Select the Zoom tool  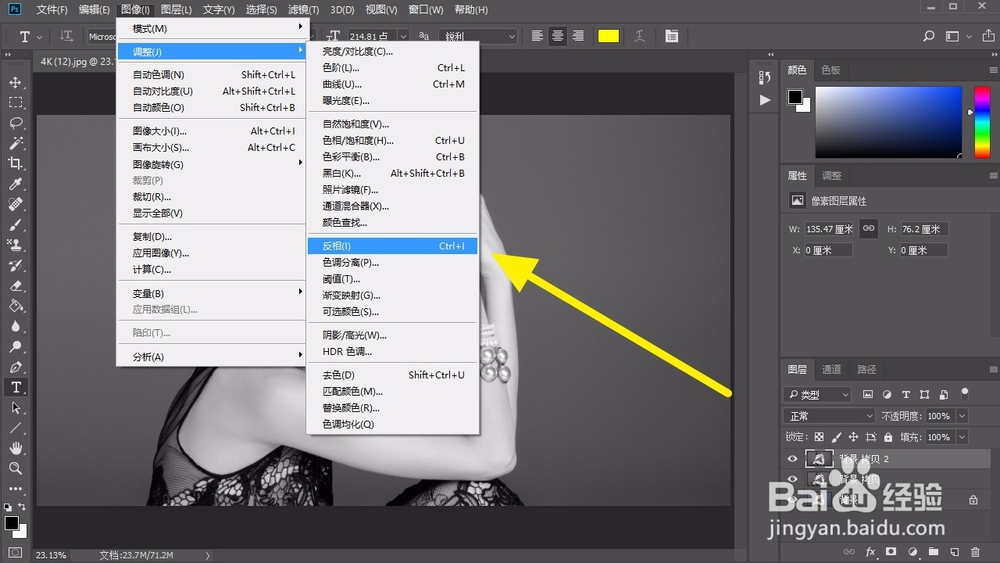coord(15,469)
